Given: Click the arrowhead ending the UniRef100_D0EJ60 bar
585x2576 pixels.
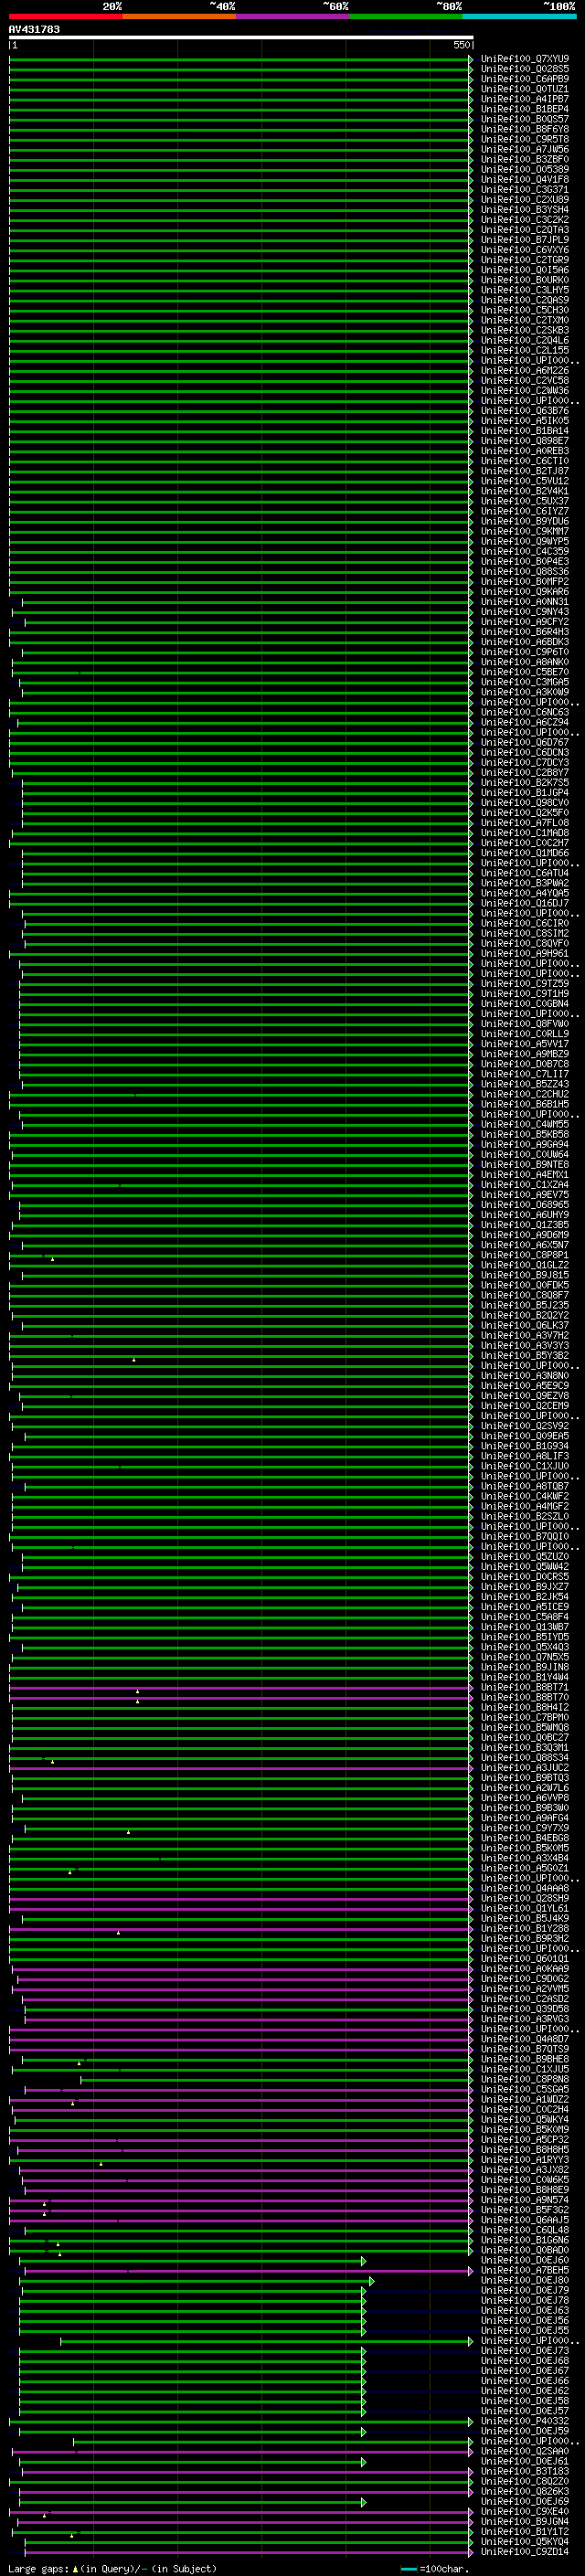Looking at the screenshot, I should [x=364, y=2261].
